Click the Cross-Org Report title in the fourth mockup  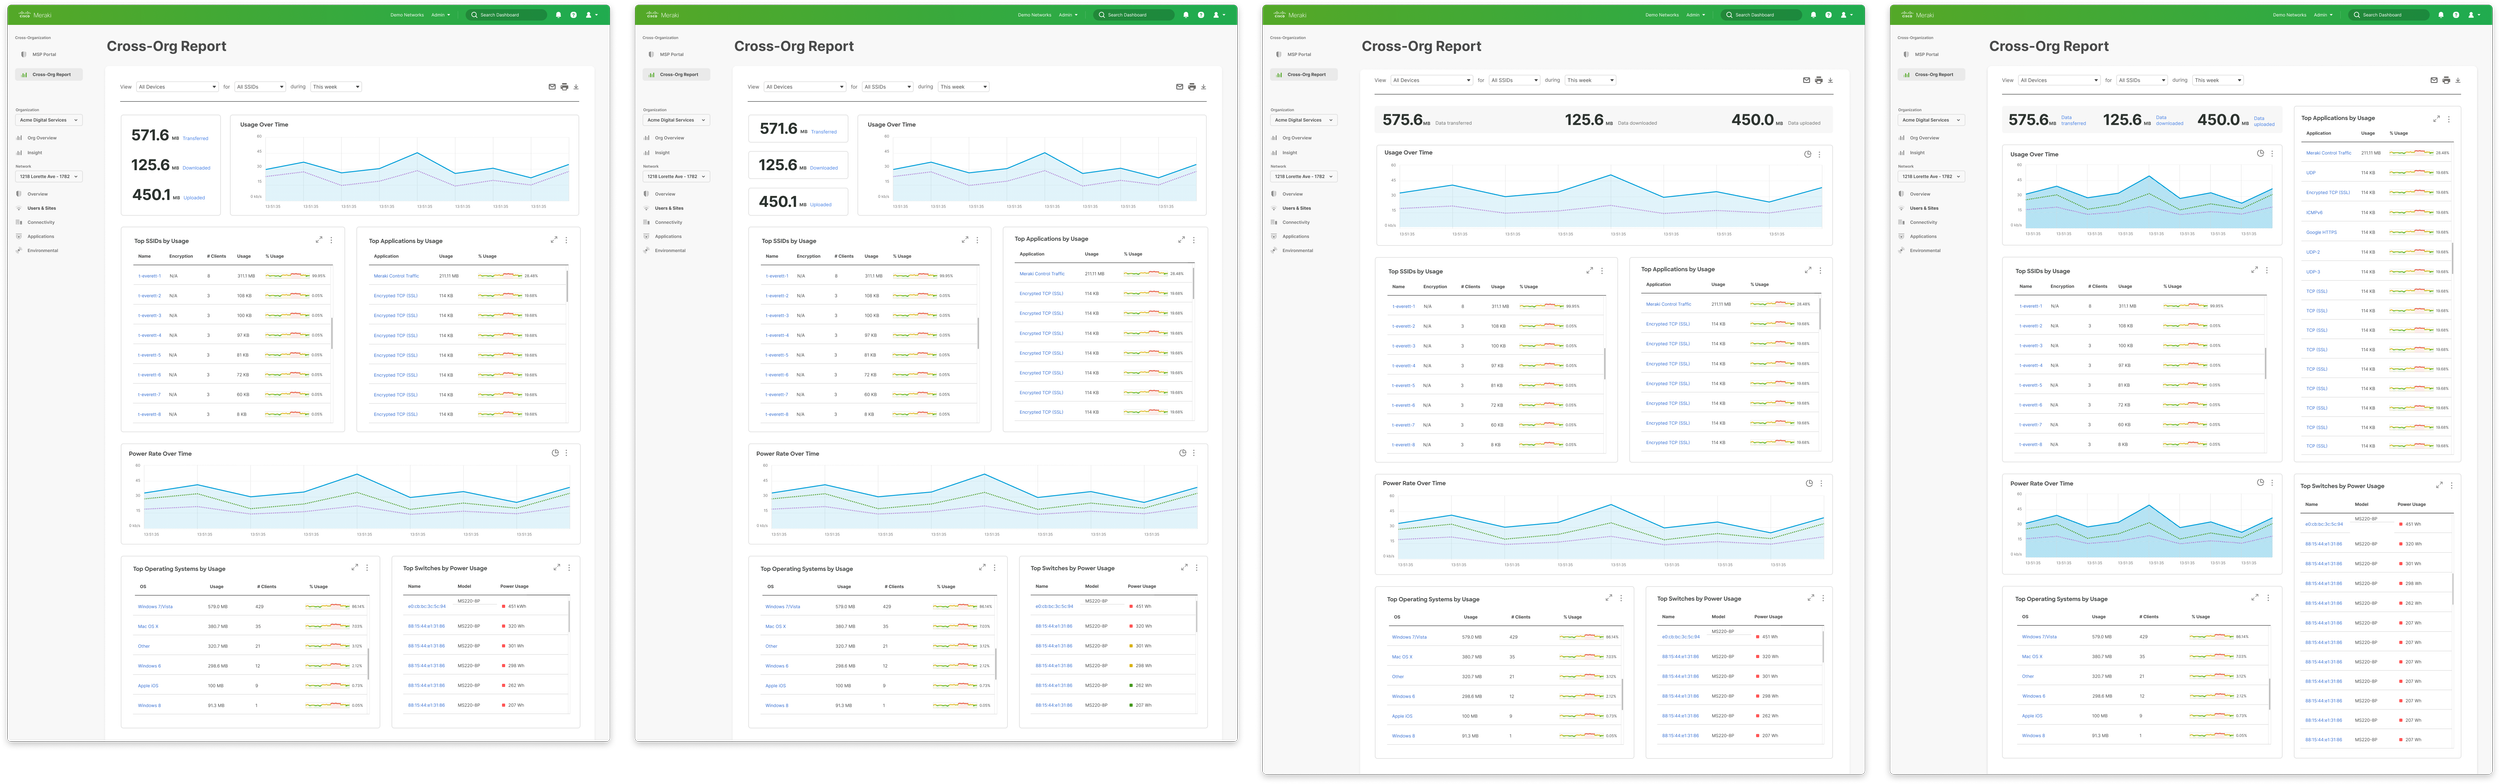click(x=2049, y=46)
